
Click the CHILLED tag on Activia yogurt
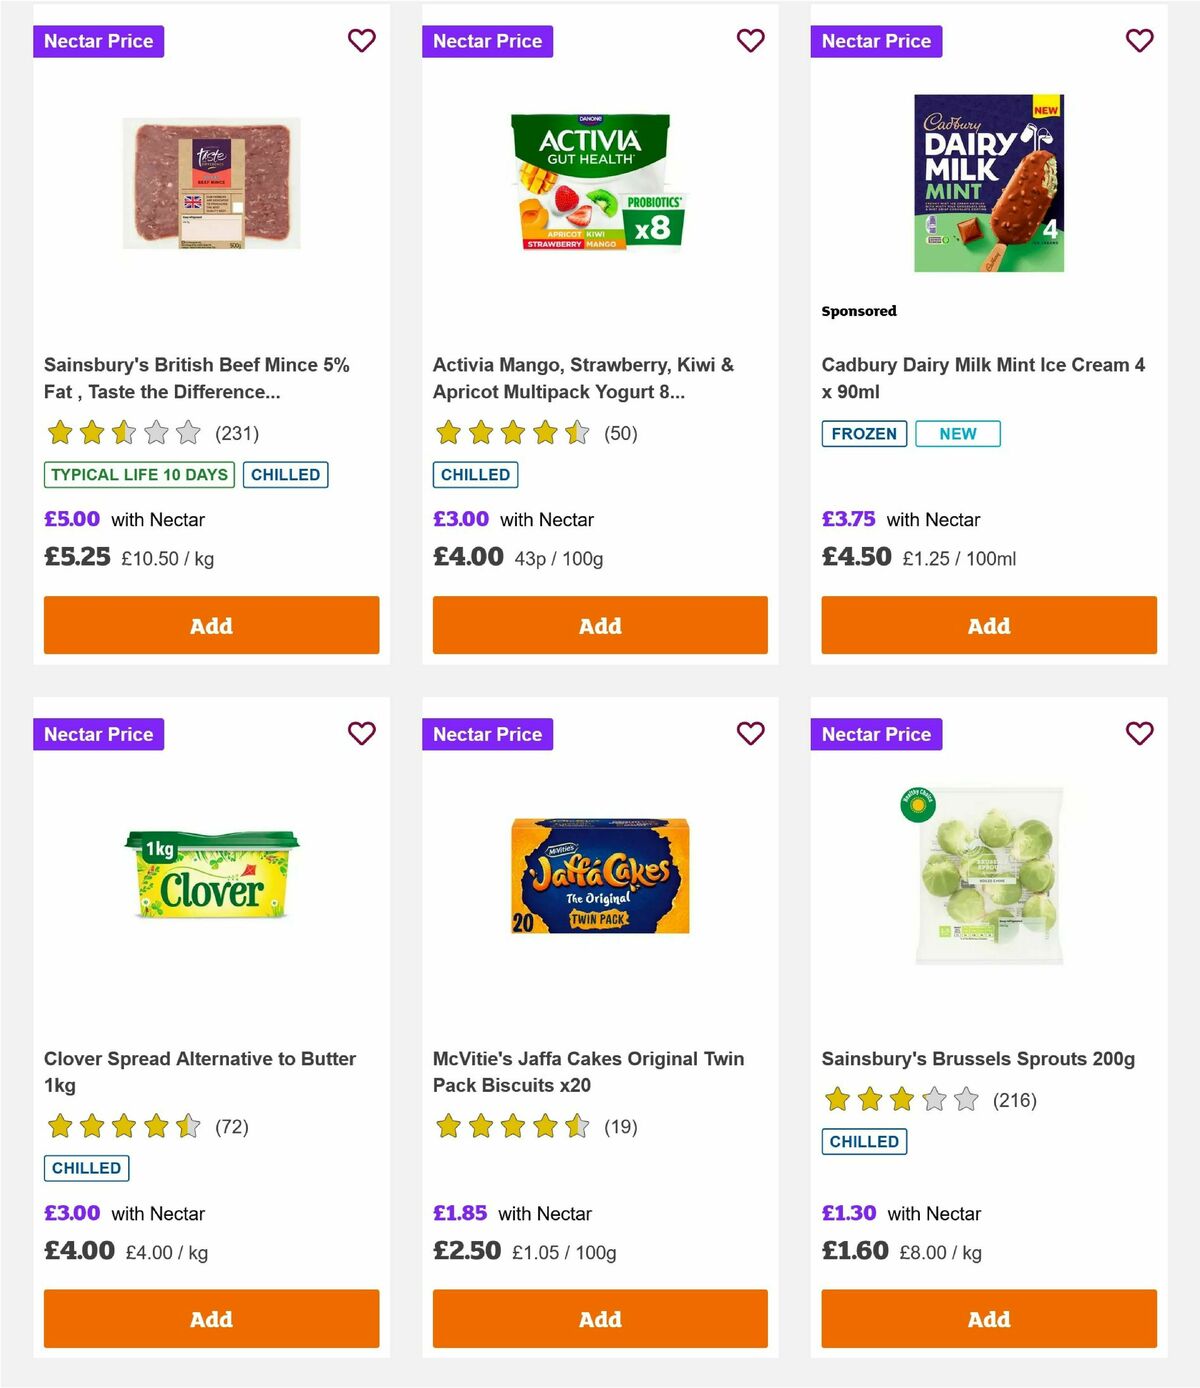(475, 475)
